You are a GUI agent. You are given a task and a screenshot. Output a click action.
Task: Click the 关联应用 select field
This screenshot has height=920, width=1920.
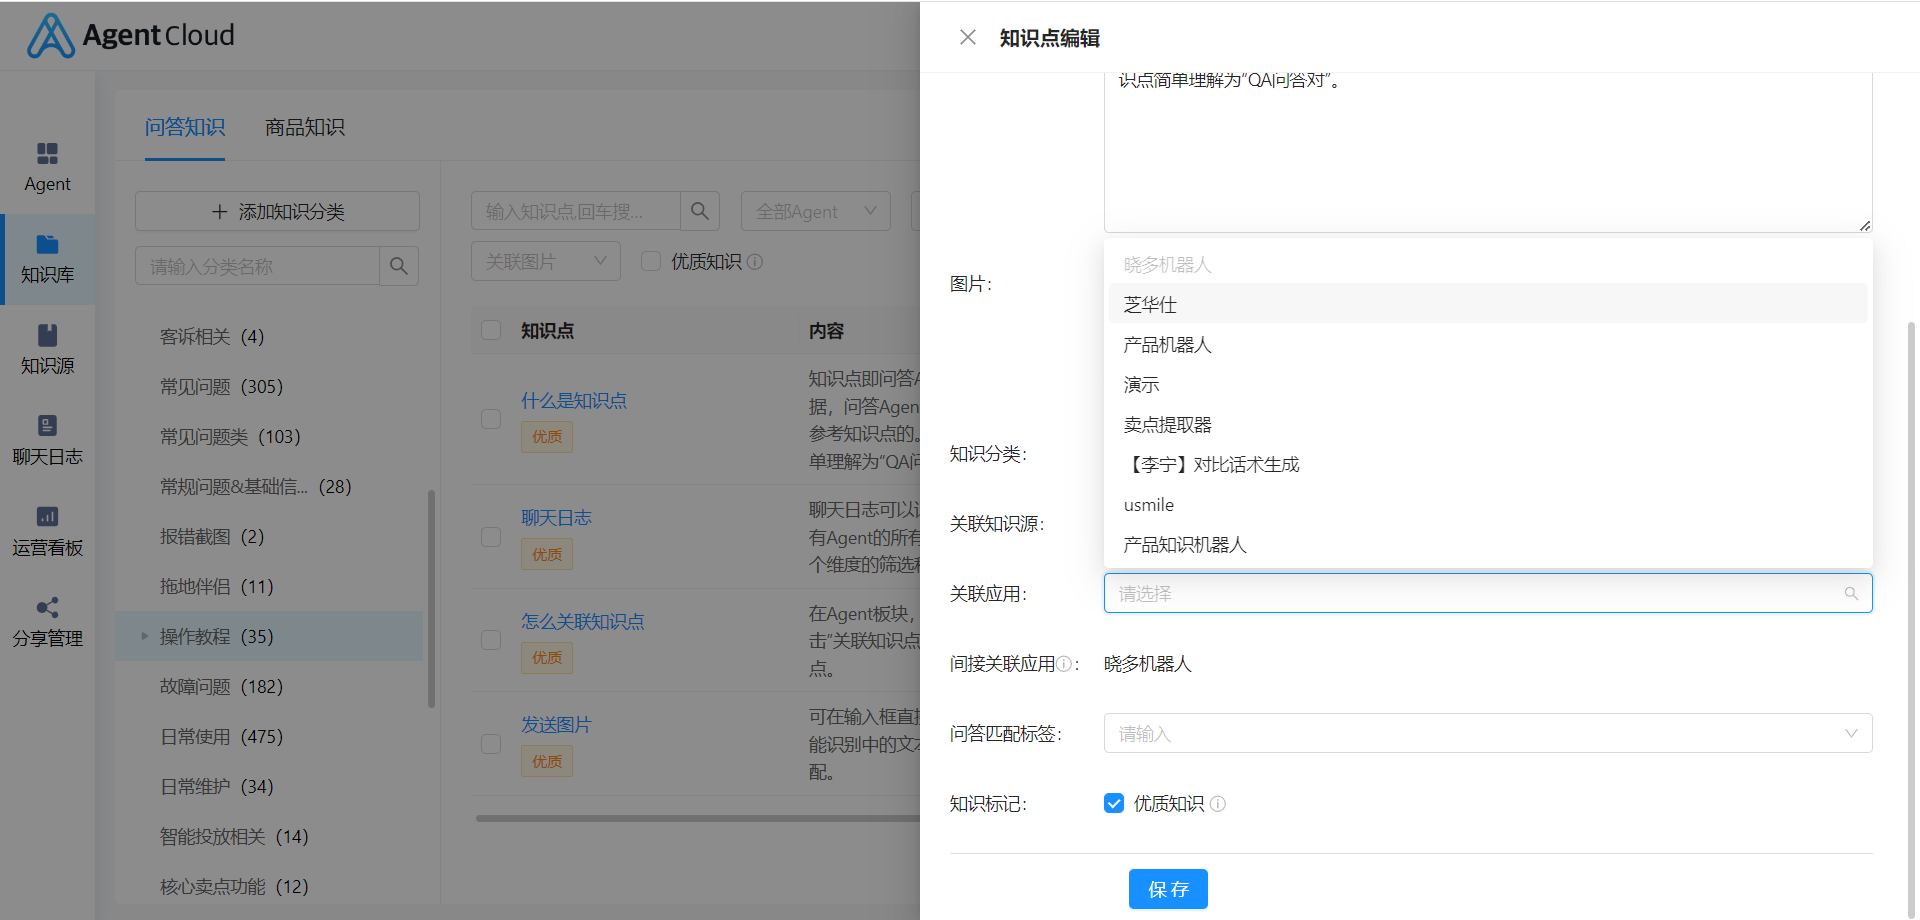coord(1488,593)
